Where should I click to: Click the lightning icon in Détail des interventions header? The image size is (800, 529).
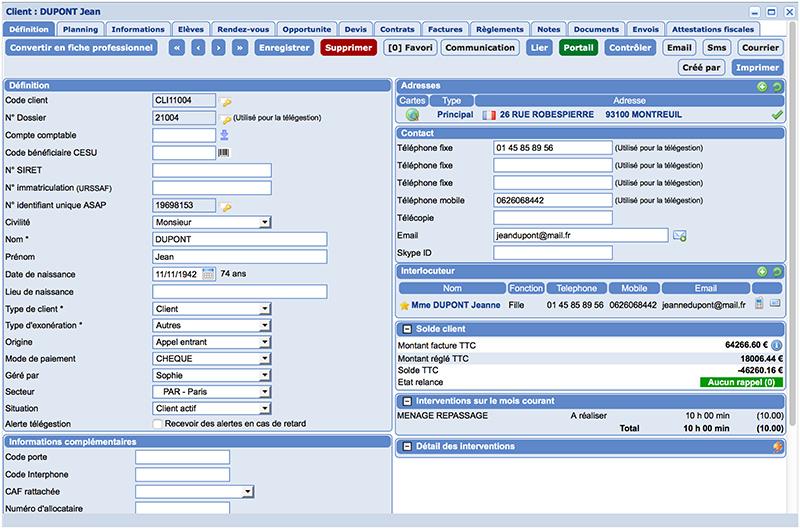pos(777,447)
